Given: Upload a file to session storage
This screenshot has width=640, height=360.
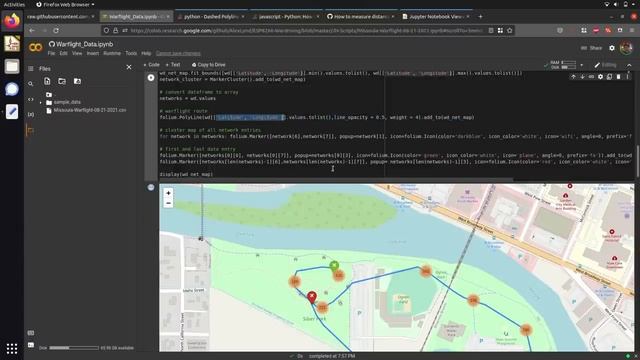Looking at the screenshot, I should point(47,81).
